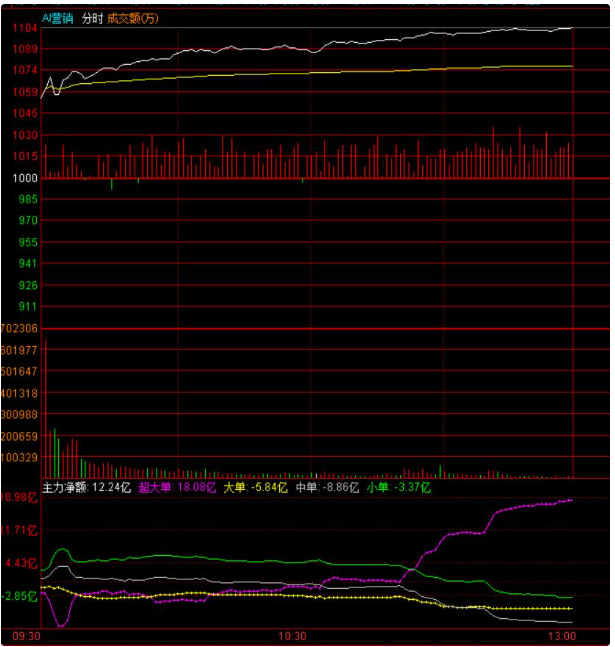Click the 4.43亿 fund flow axis label
The width and height of the screenshot is (615, 647).
tap(22, 563)
